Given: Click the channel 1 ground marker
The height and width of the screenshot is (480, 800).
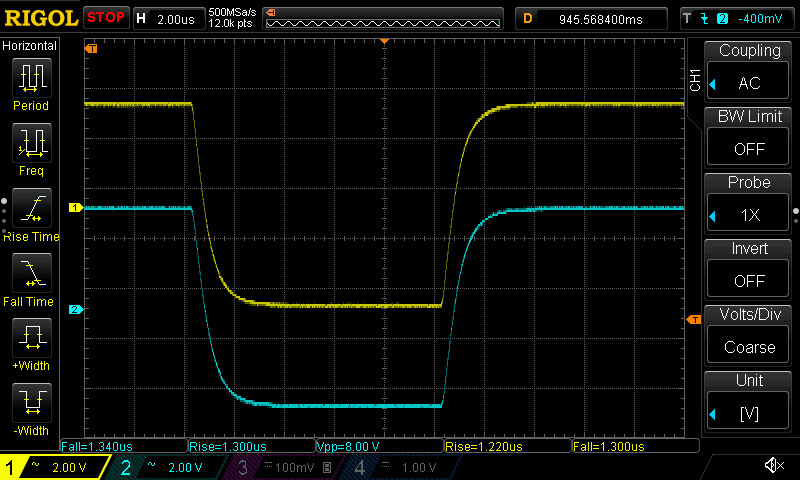Looking at the screenshot, I should pyautogui.click(x=76, y=208).
